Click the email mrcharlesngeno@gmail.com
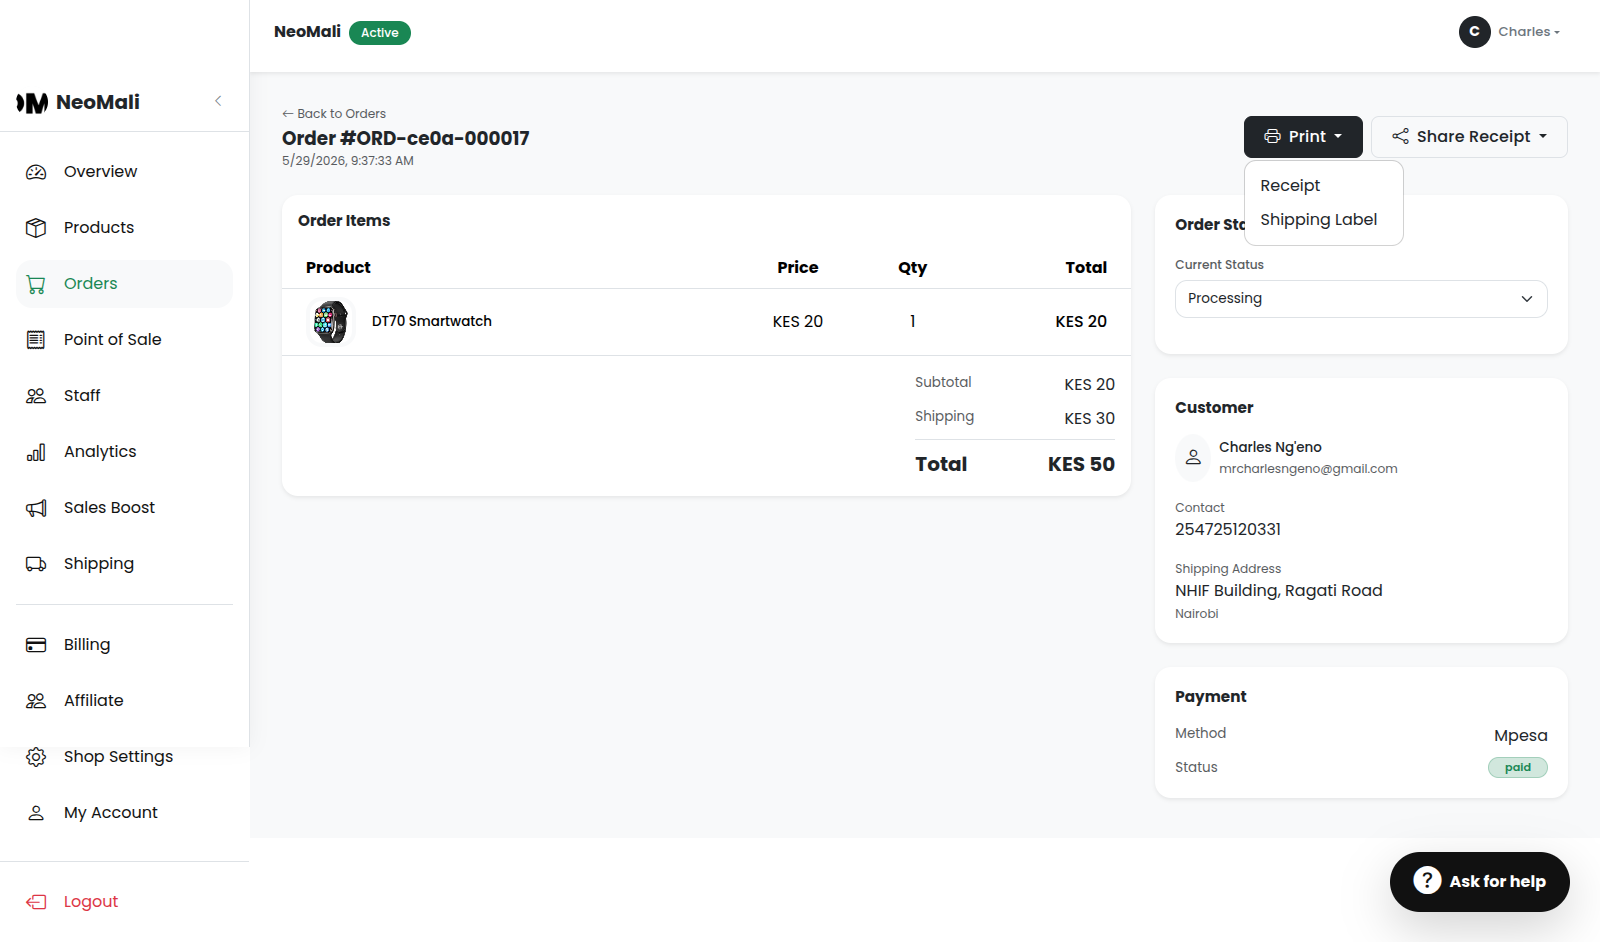Screen dimensions: 1600x942 click(x=1308, y=469)
